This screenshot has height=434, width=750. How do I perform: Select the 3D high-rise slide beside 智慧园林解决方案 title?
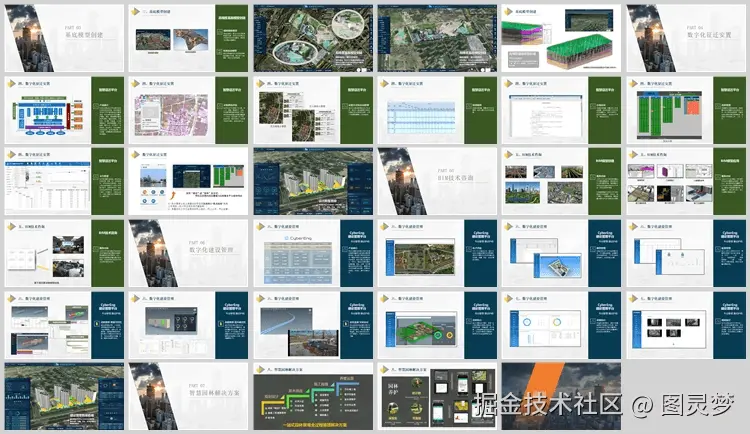(64, 396)
